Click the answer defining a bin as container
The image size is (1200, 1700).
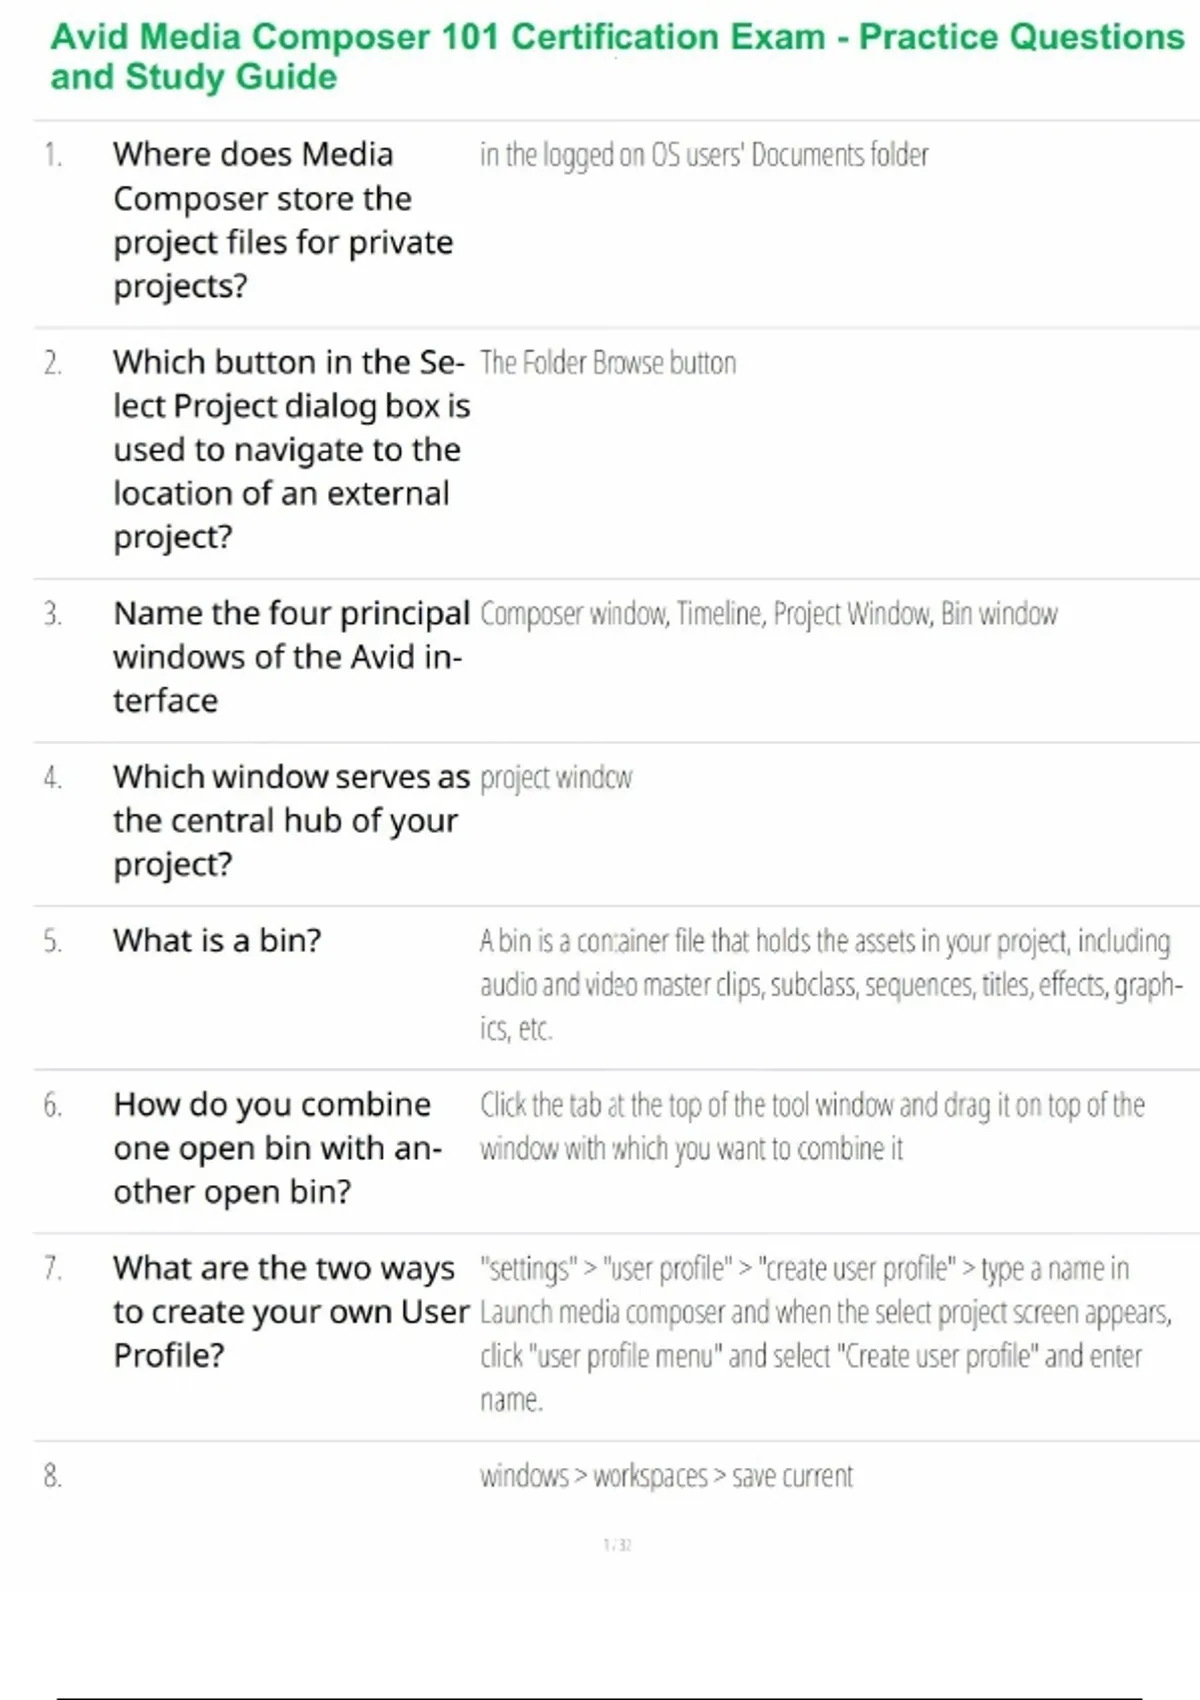point(828,984)
